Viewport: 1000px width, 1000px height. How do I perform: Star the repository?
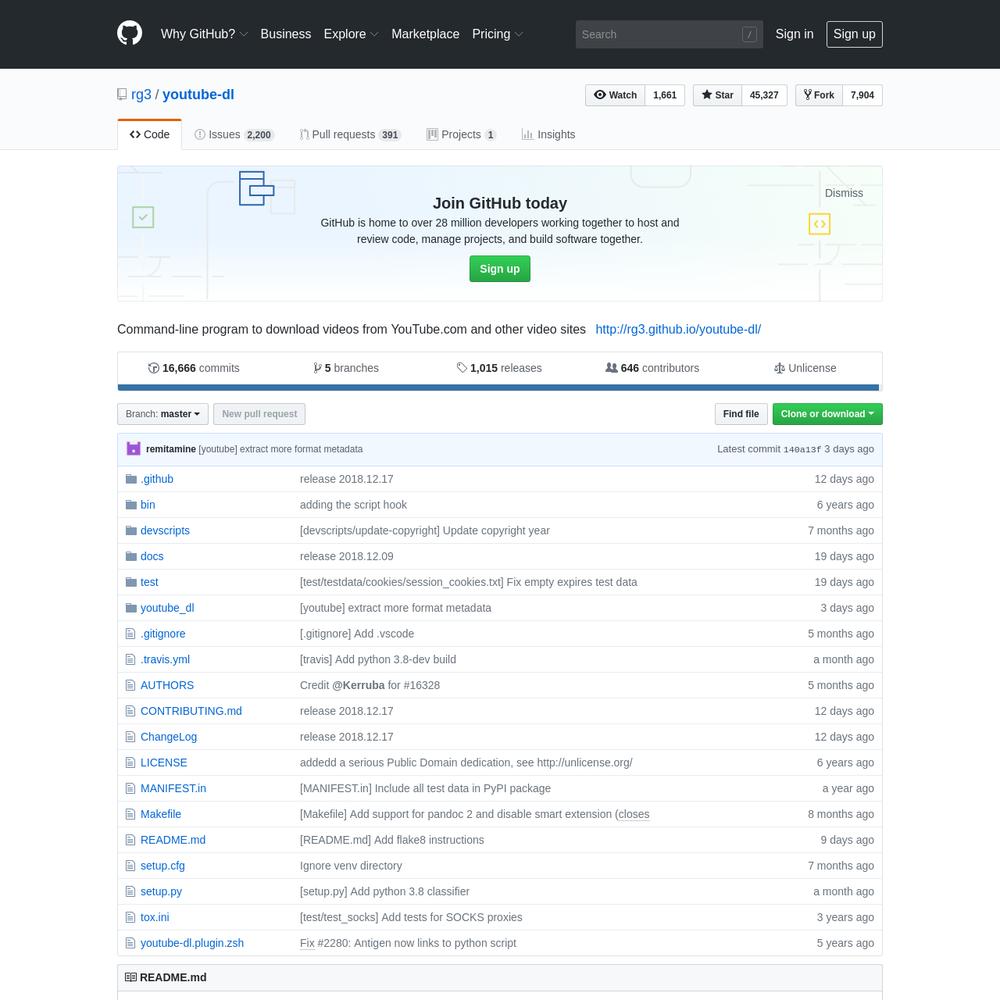pos(717,95)
